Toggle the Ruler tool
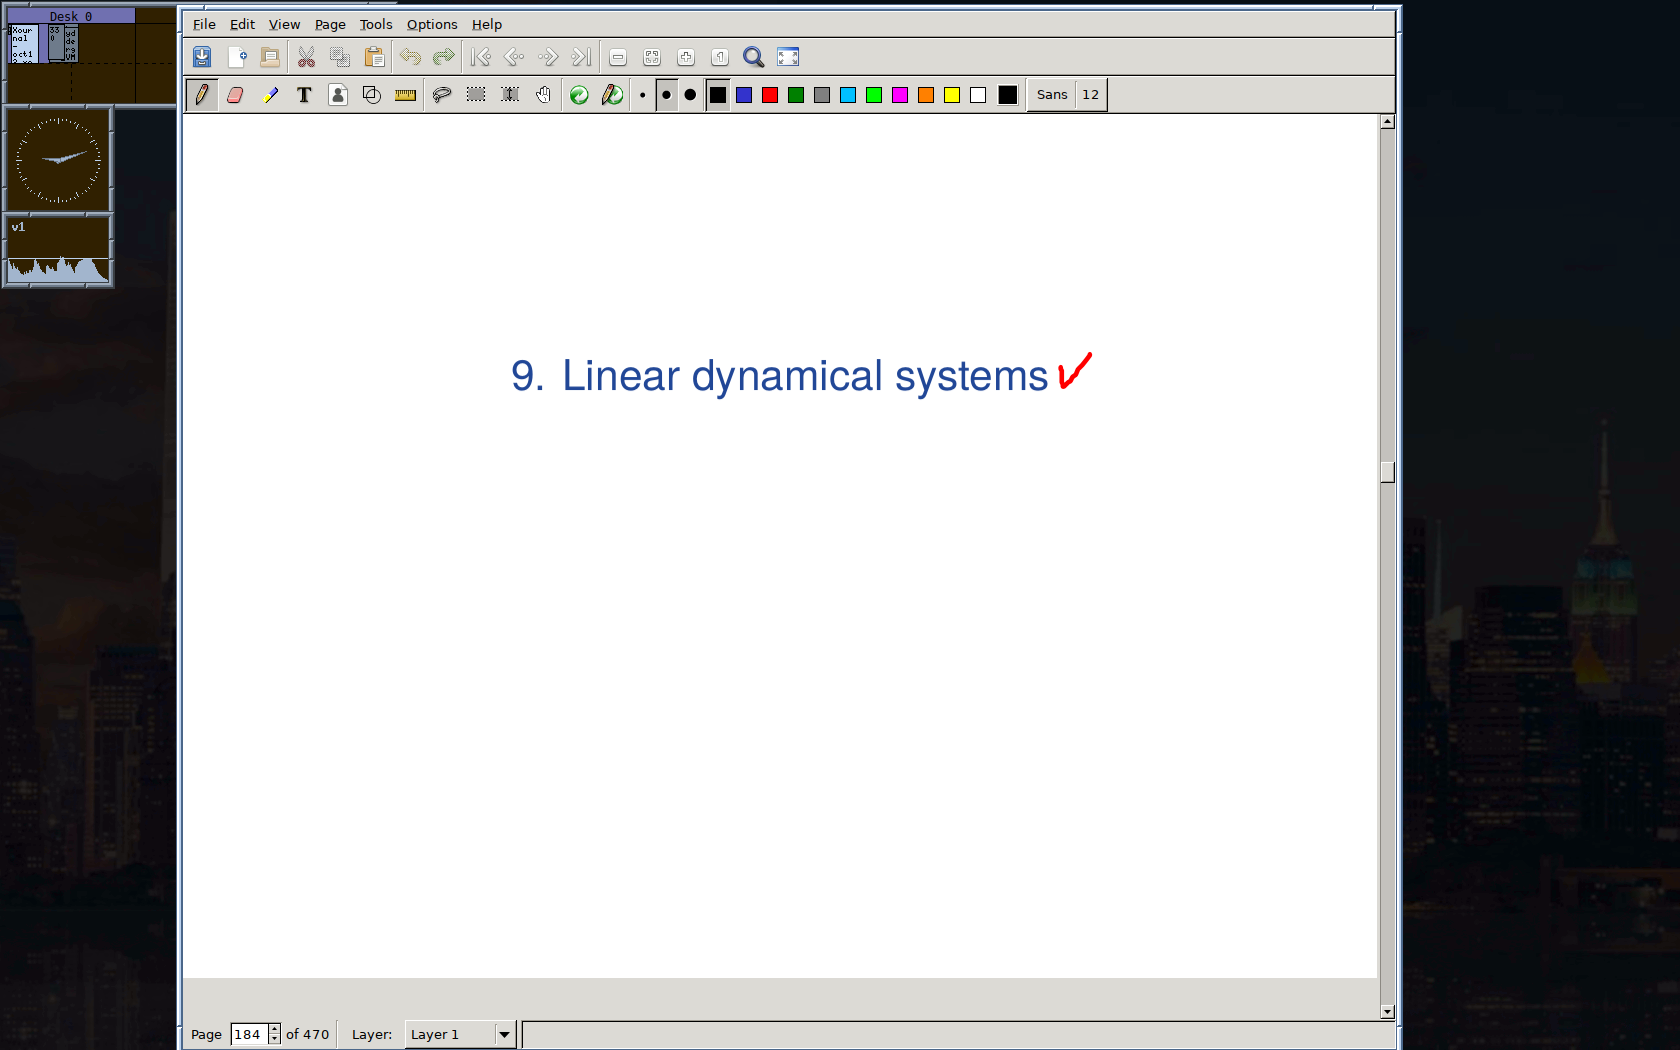This screenshot has height=1050, width=1680. click(x=405, y=95)
